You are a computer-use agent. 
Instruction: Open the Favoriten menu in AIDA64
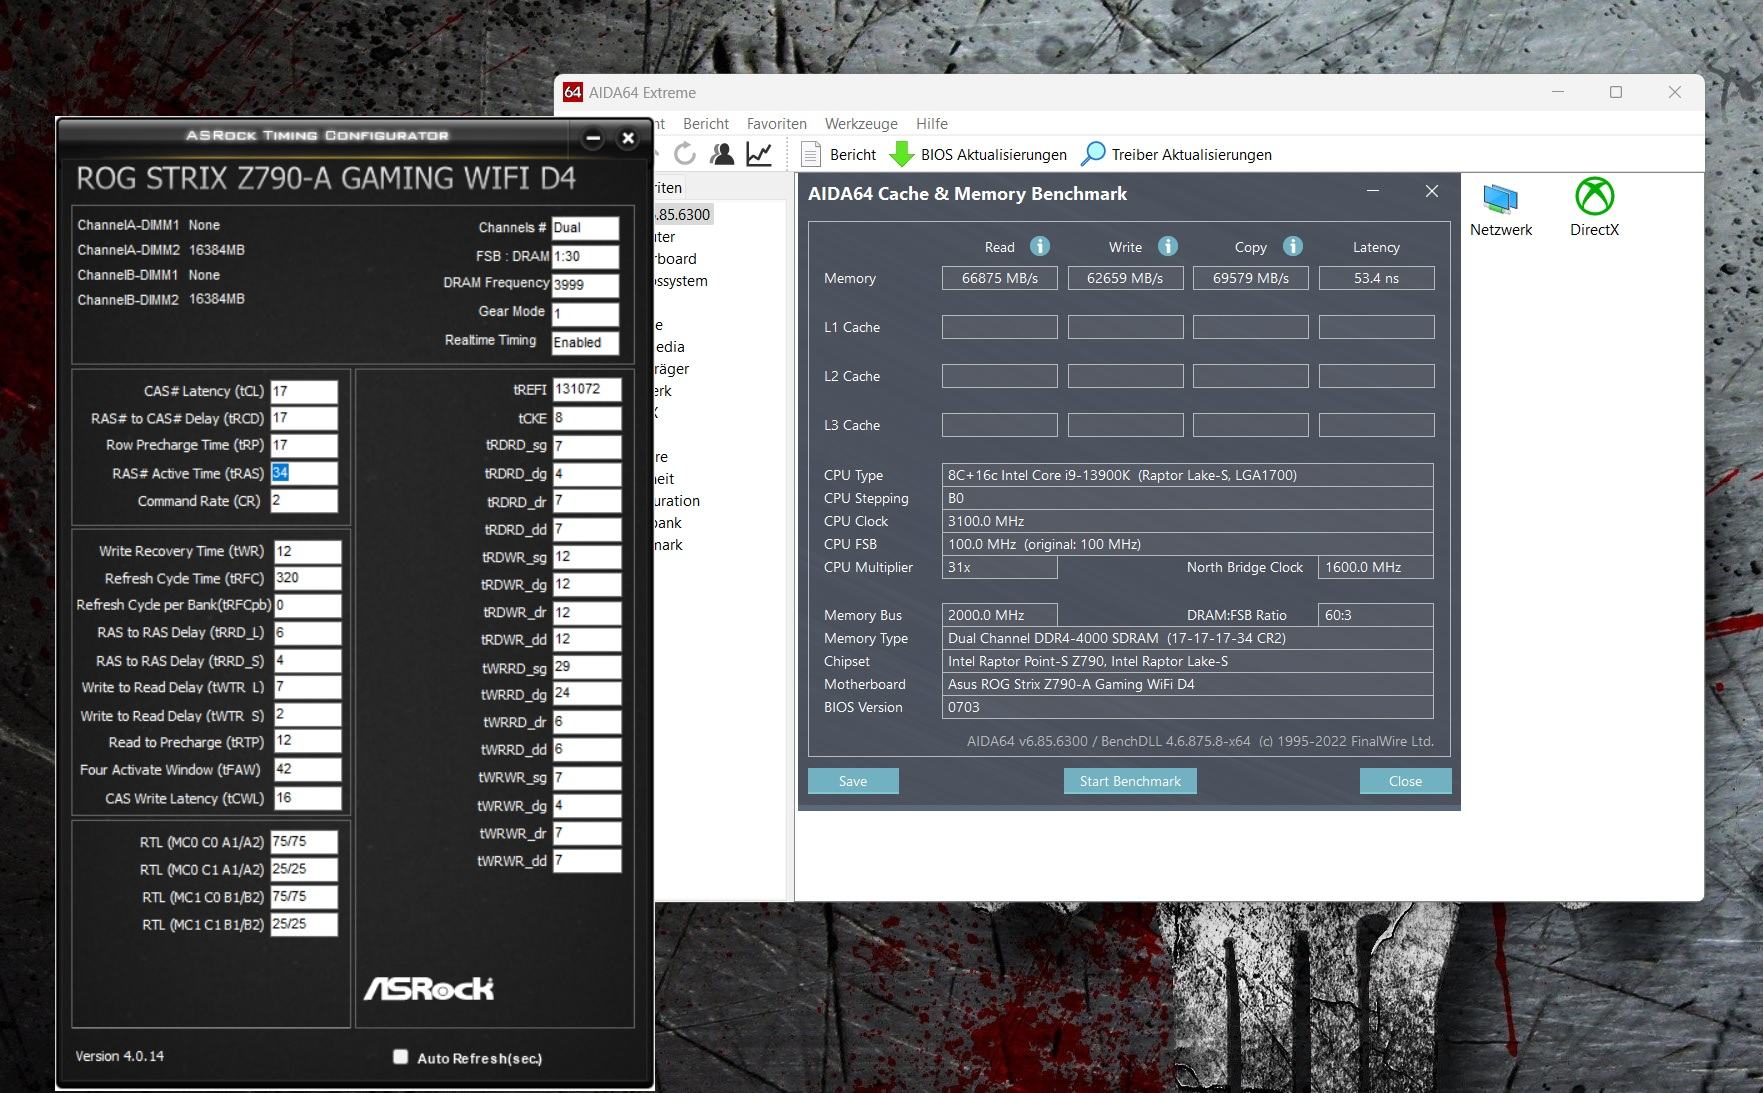[x=777, y=124]
